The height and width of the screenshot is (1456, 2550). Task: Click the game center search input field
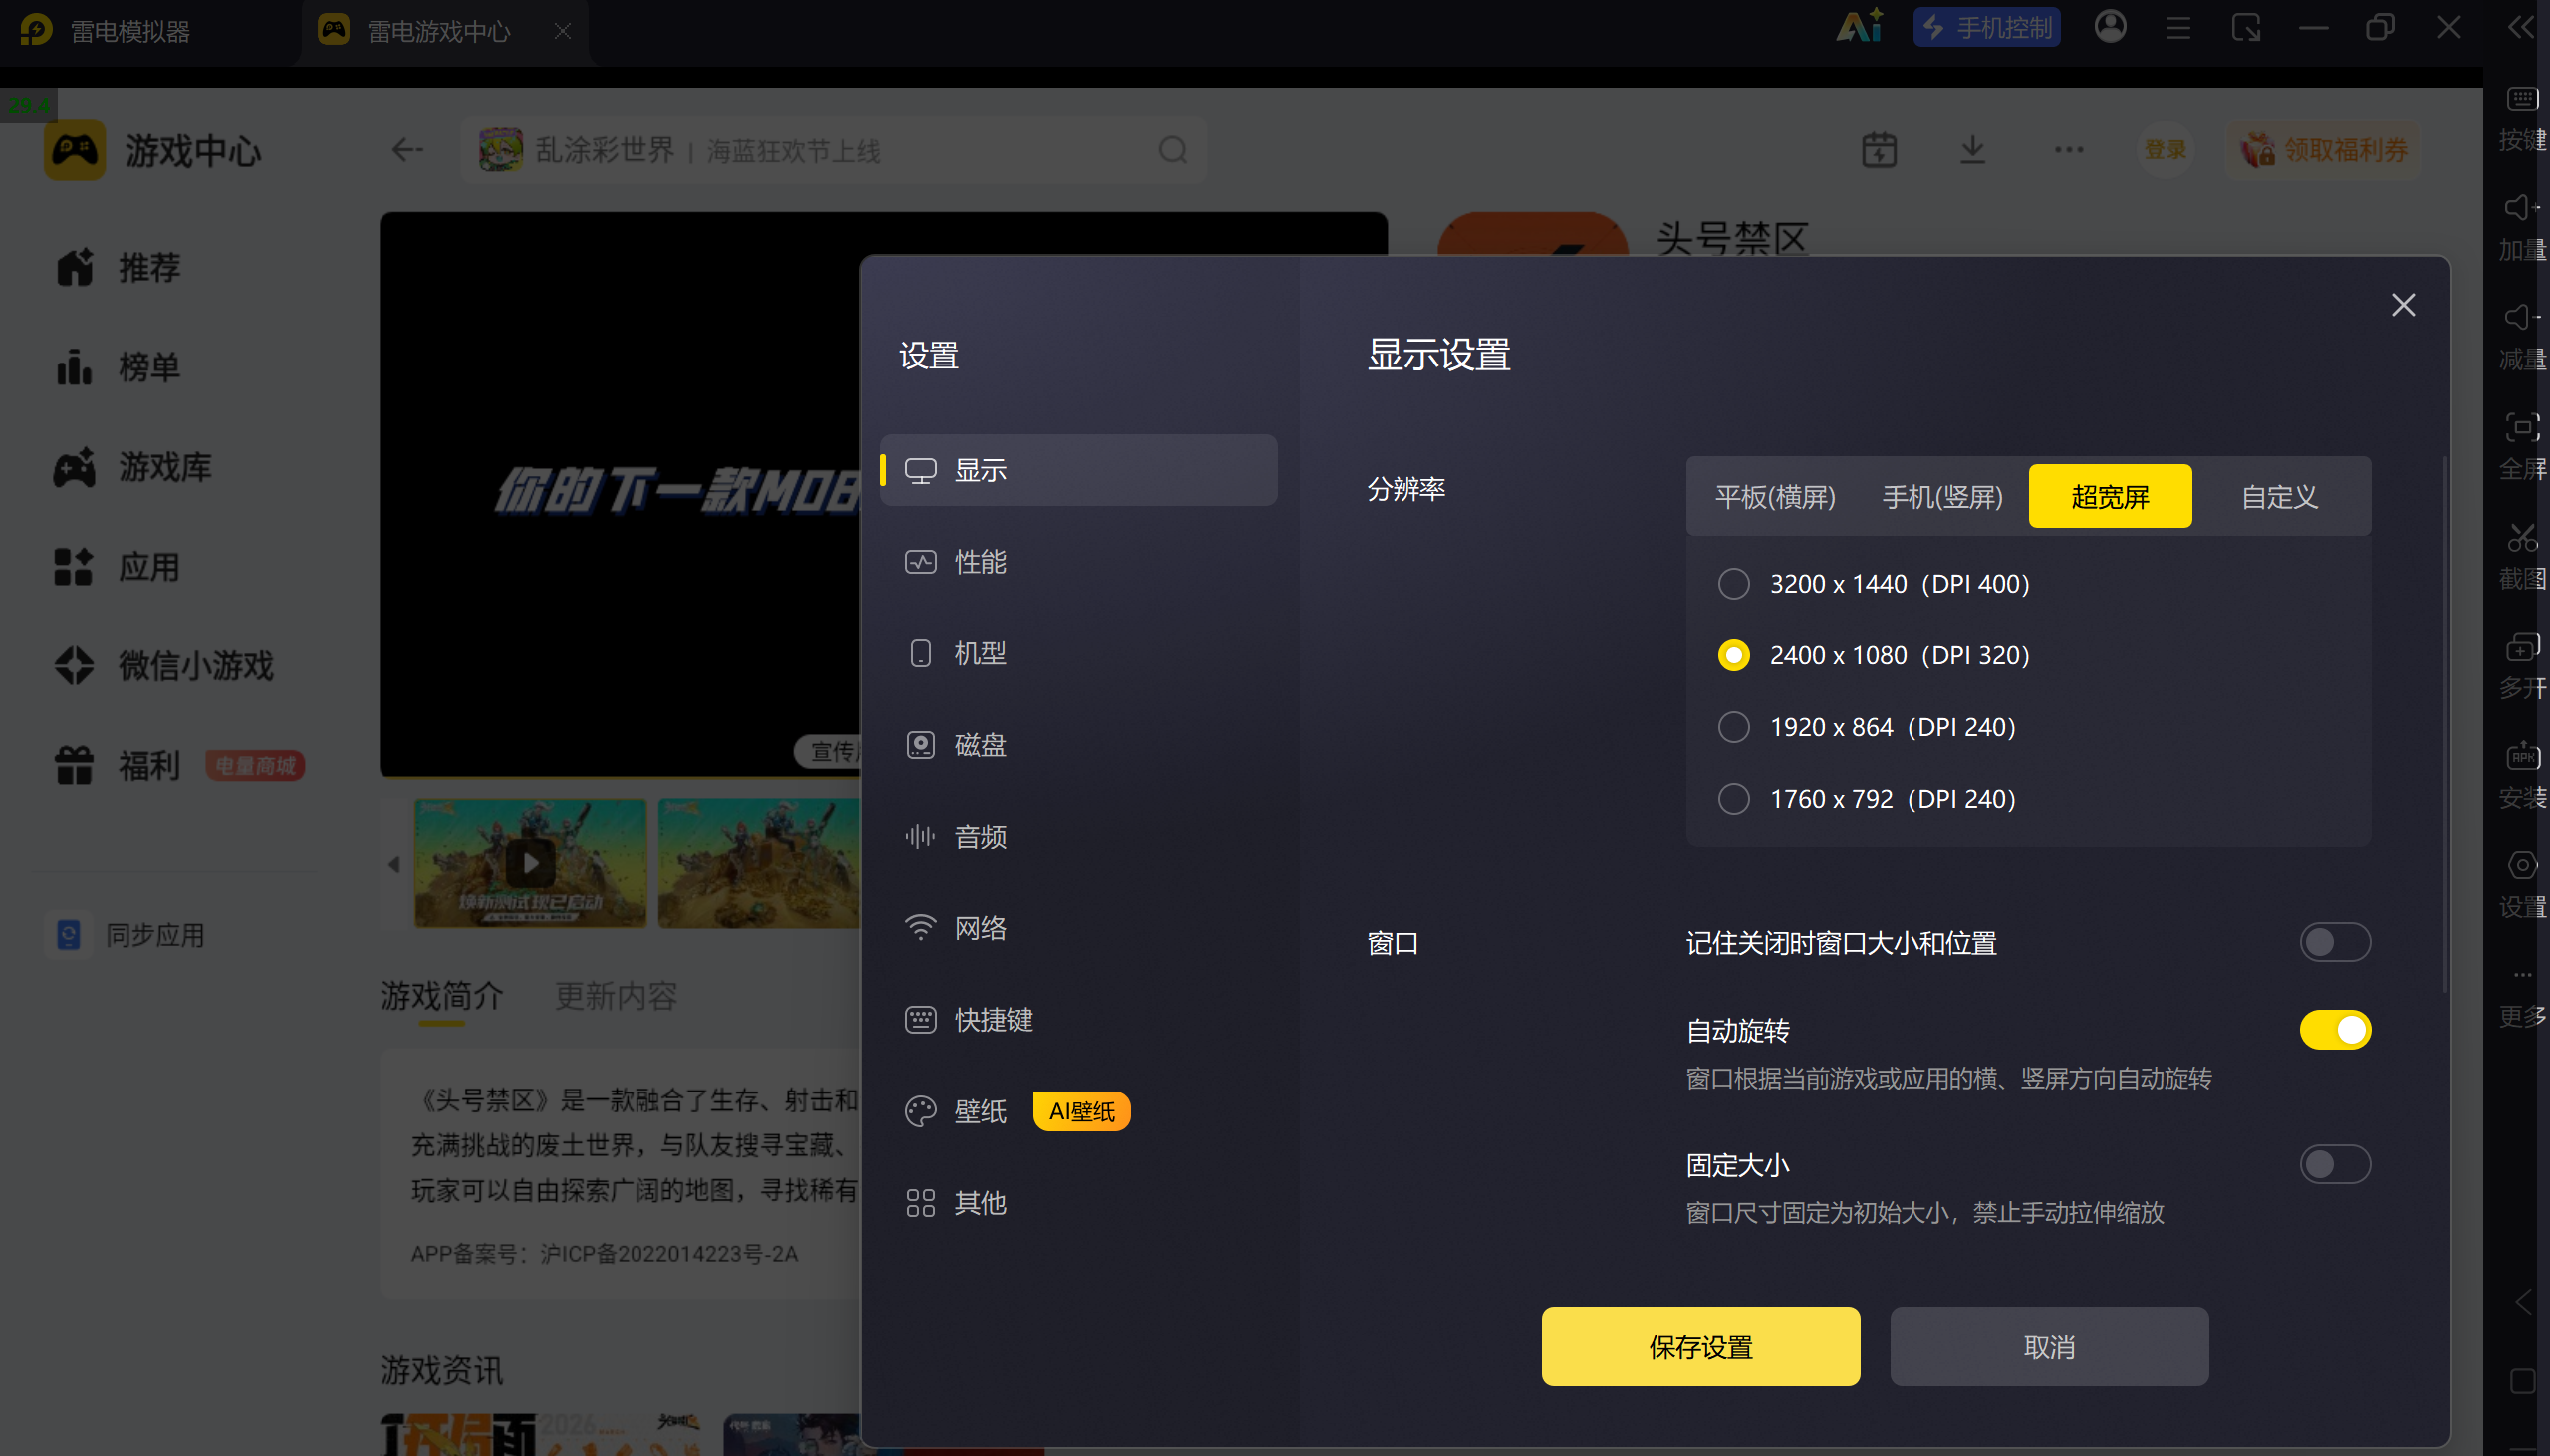(834, 150)
